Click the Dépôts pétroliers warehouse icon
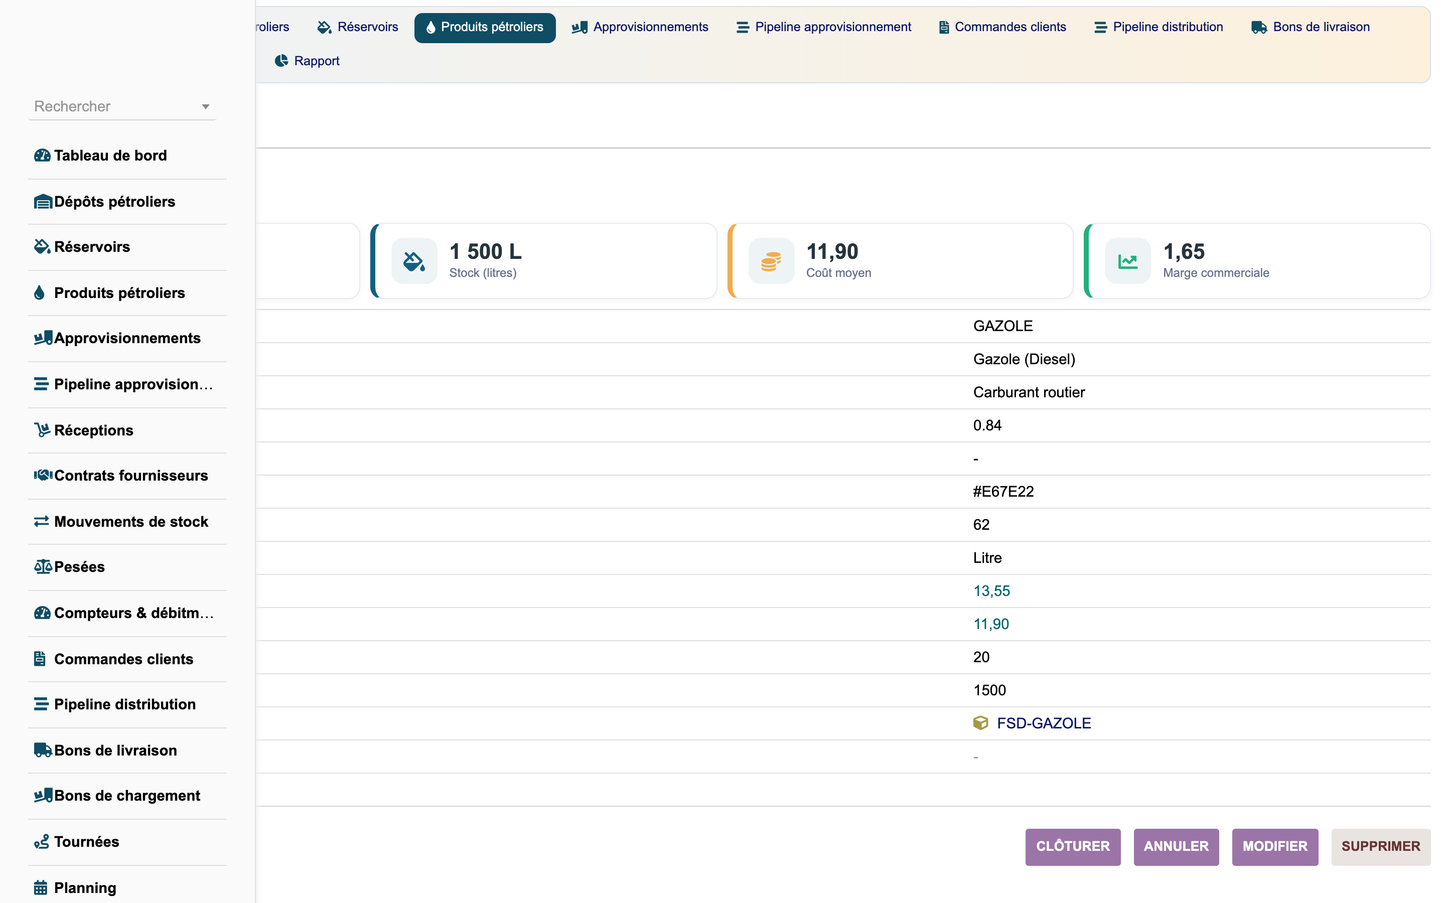Image resolution: width=1445 pixels, height=903 pixels. pos(43,202)
